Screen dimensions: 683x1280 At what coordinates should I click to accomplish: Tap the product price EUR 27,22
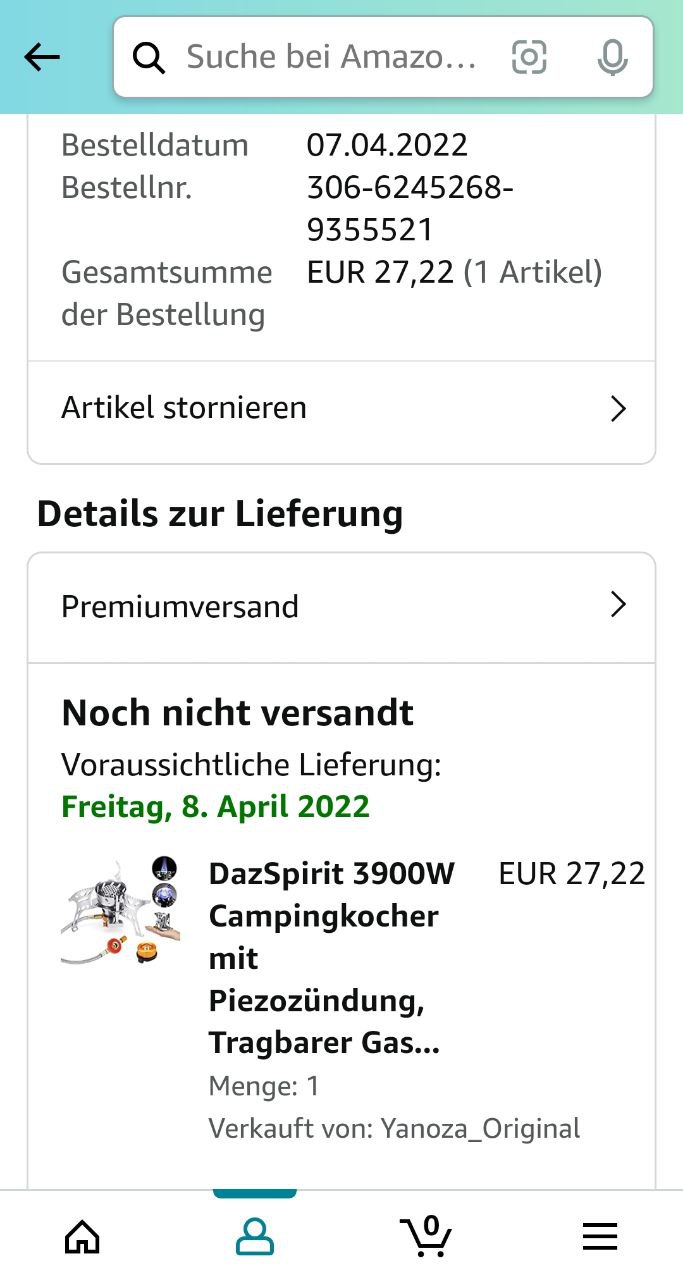572,874
